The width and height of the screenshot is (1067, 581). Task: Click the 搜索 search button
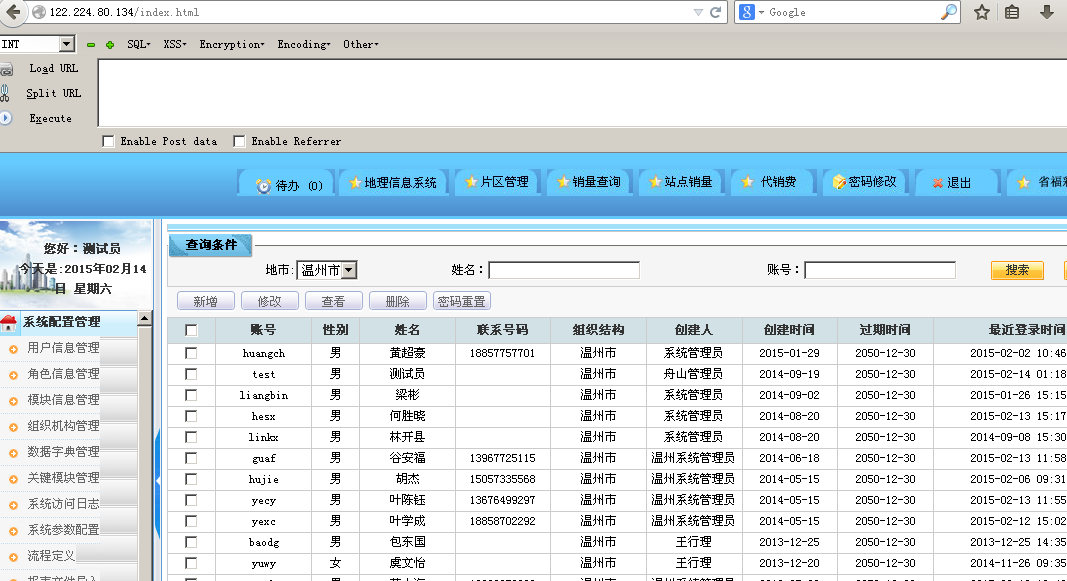(1017, 270)
